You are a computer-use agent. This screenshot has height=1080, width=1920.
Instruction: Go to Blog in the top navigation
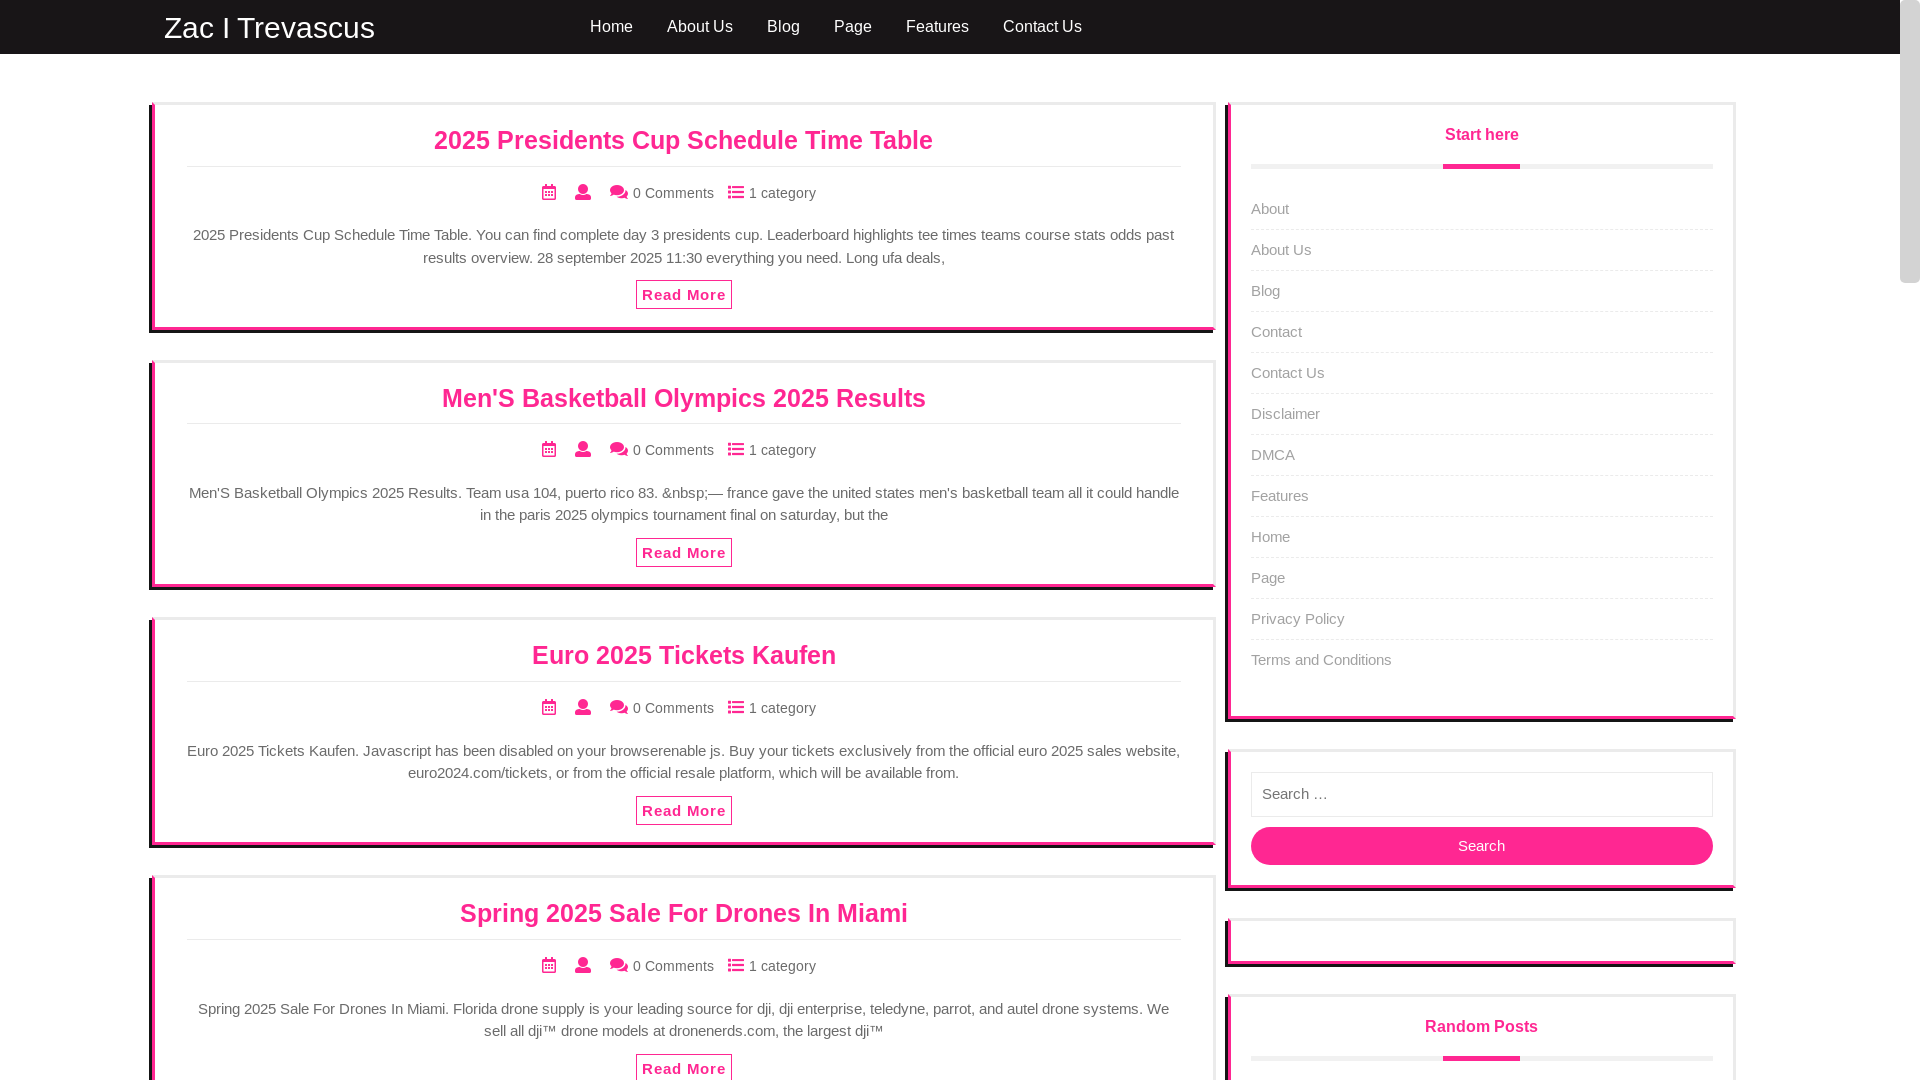[783, 27]
